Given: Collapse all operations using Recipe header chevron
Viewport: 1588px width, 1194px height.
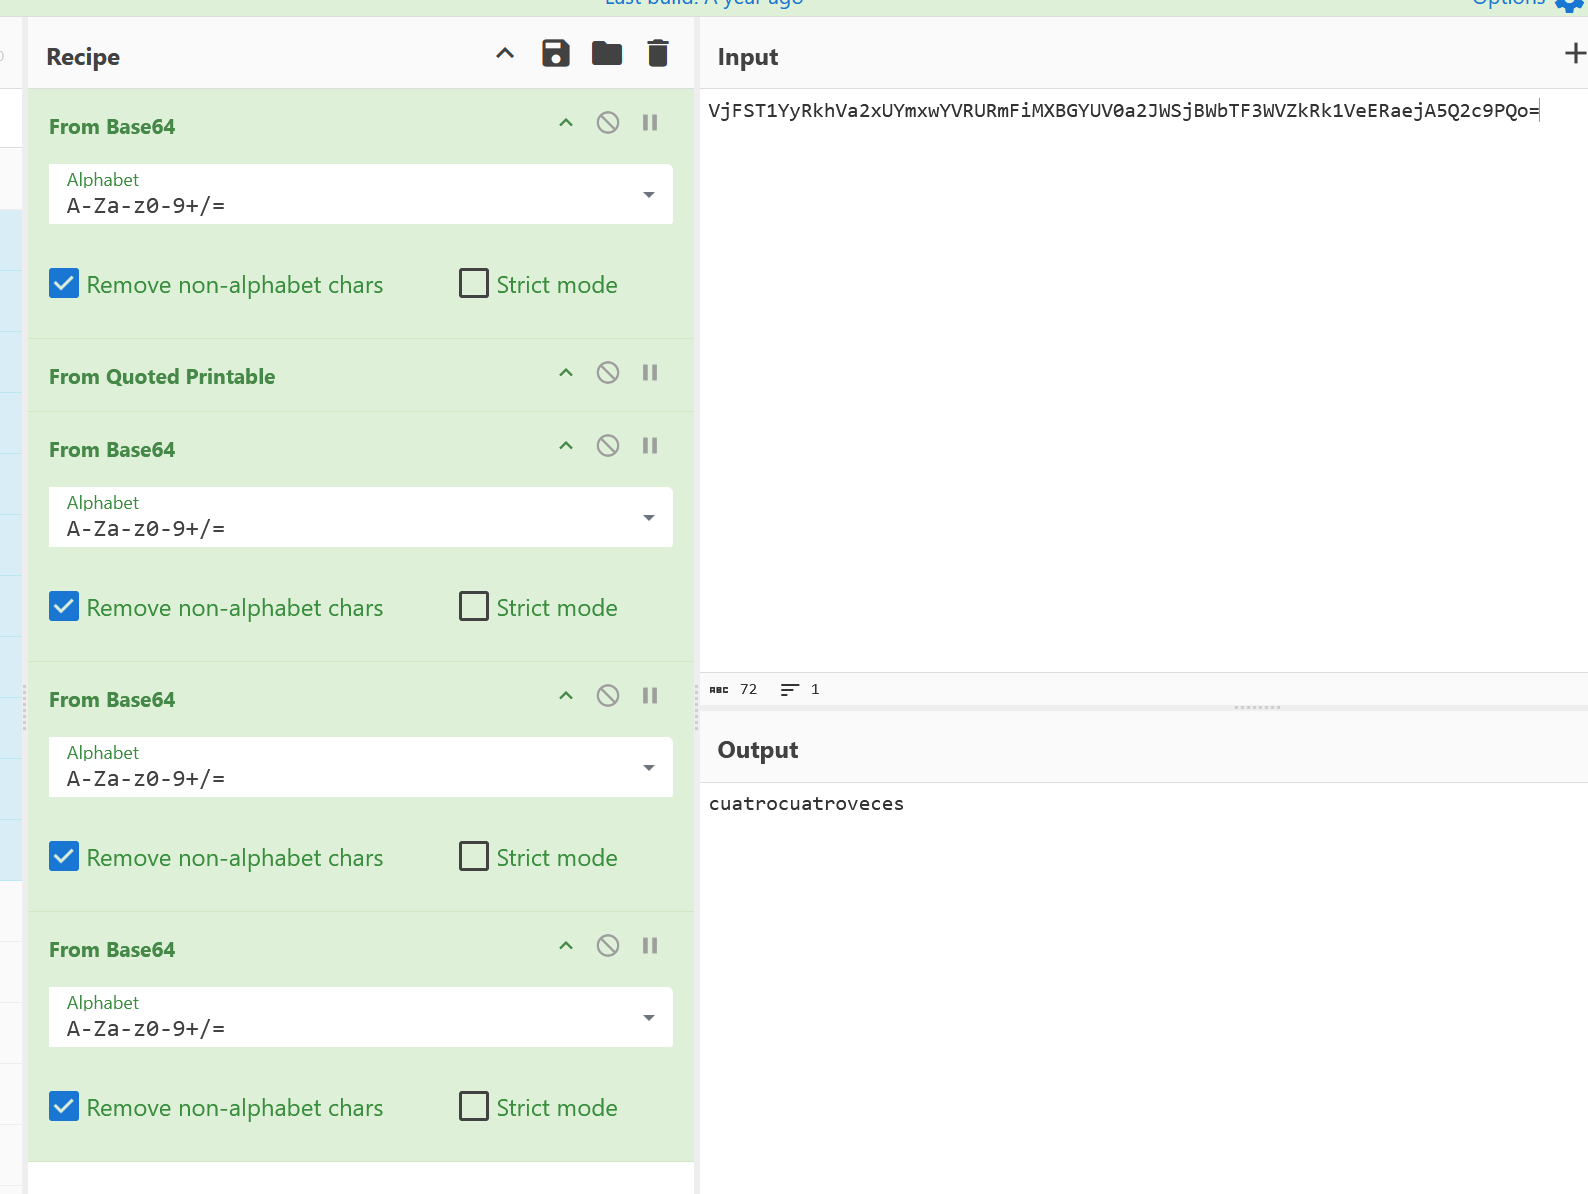Looking at the screenshot, I should pos(505,54).
